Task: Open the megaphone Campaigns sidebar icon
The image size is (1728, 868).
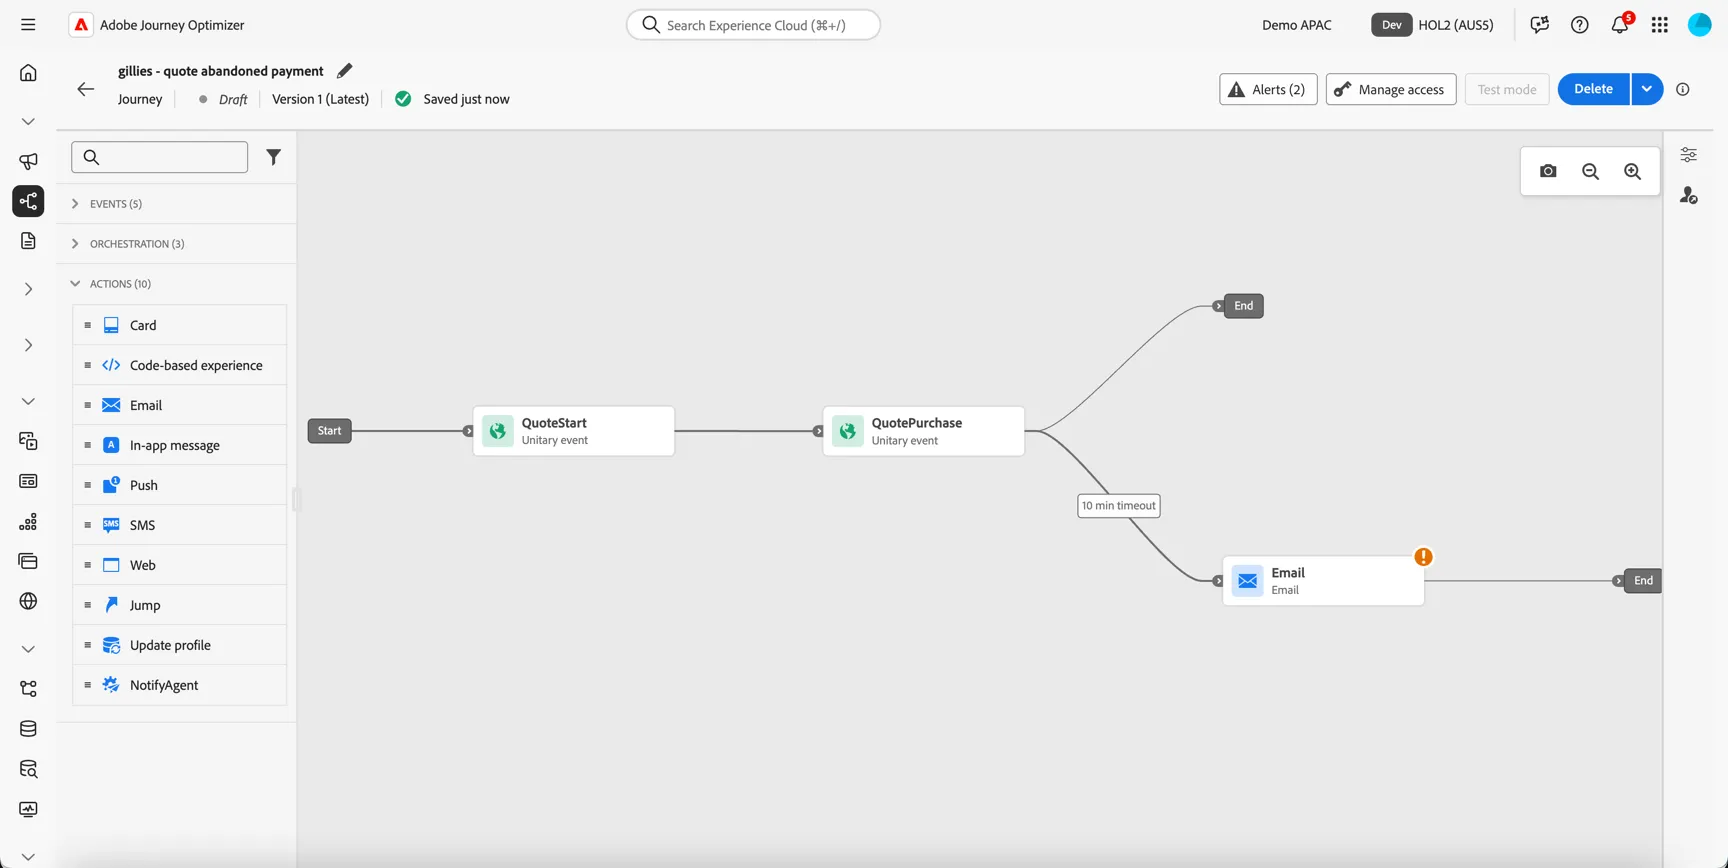Action: [x=28, y=161]
